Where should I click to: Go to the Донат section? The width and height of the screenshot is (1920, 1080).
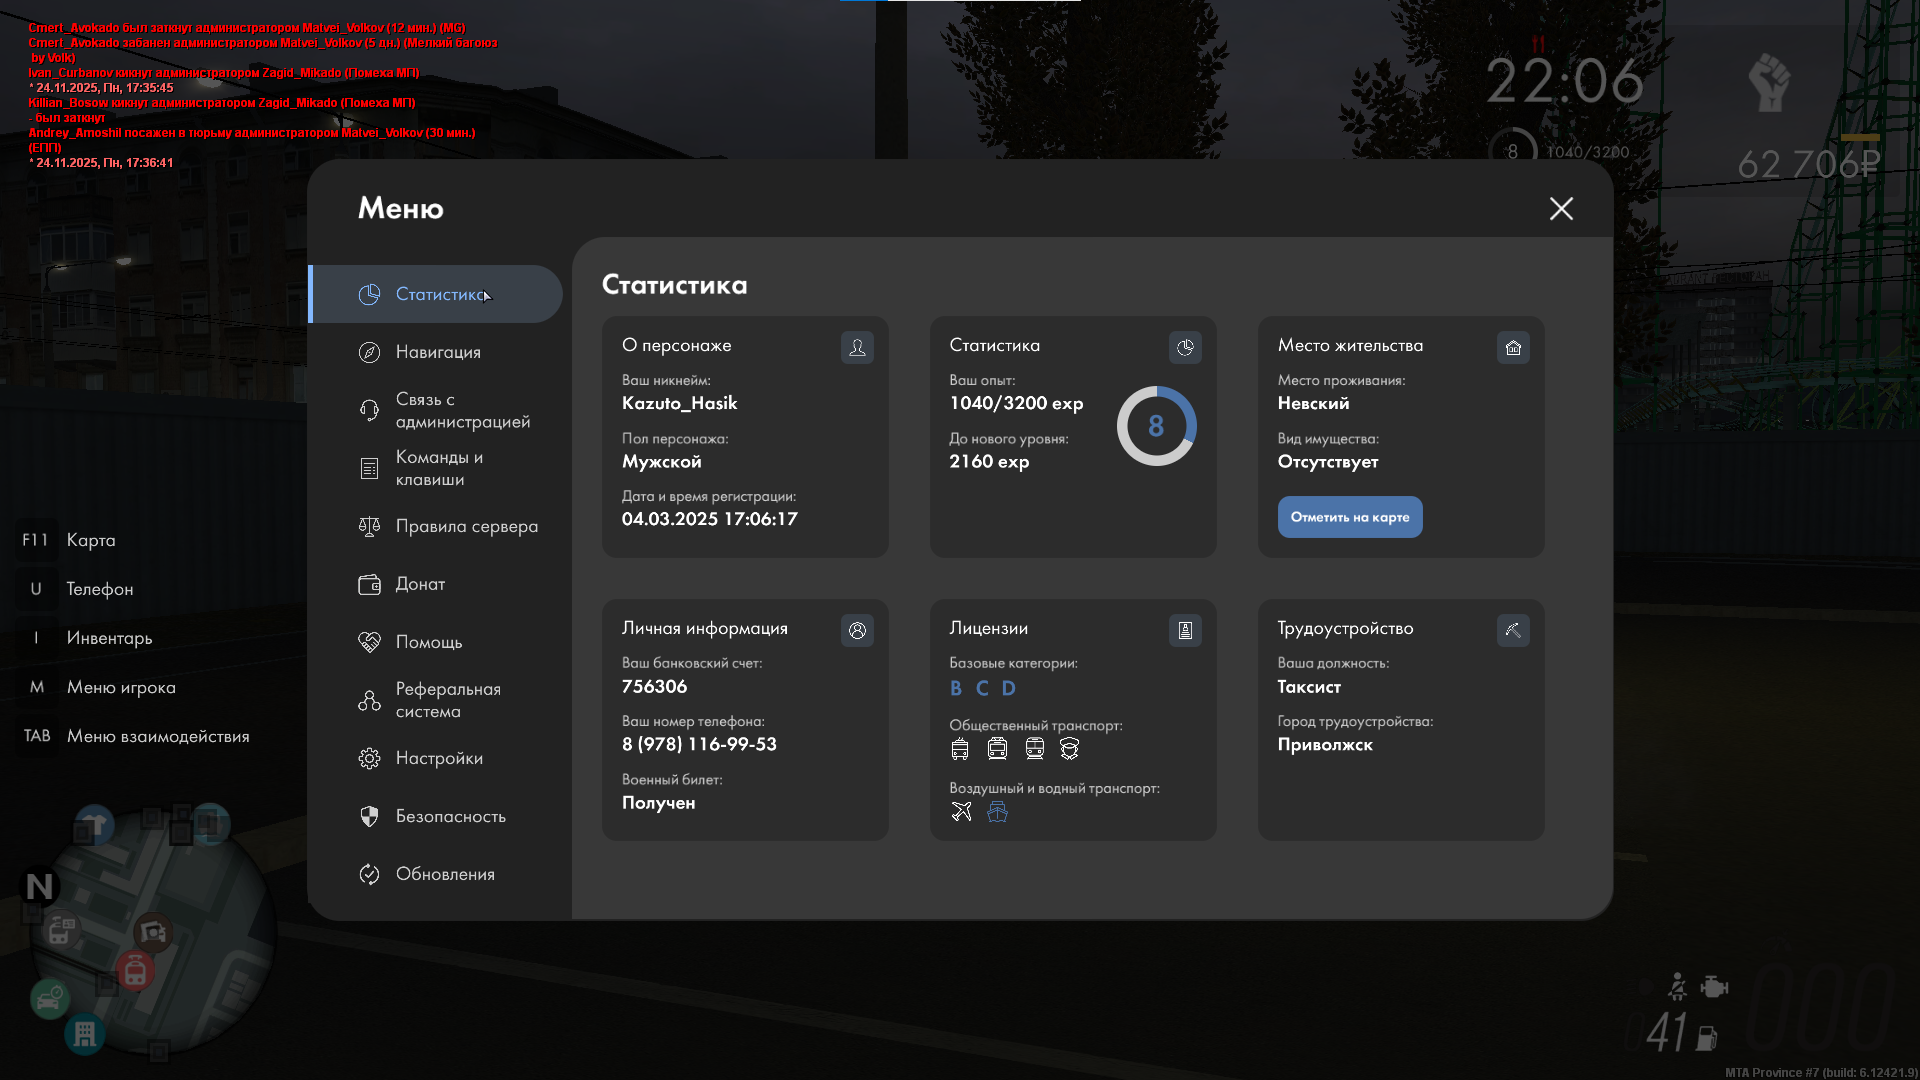coord(420,584)
